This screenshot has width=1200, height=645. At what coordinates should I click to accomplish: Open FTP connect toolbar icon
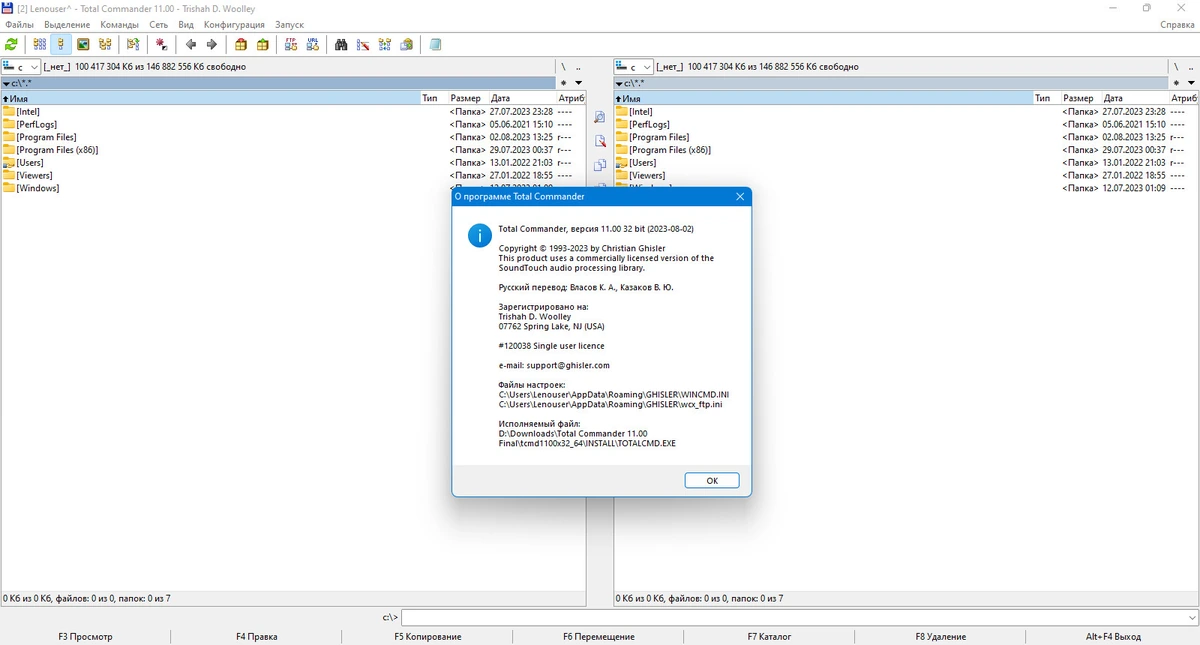(291, 44)
